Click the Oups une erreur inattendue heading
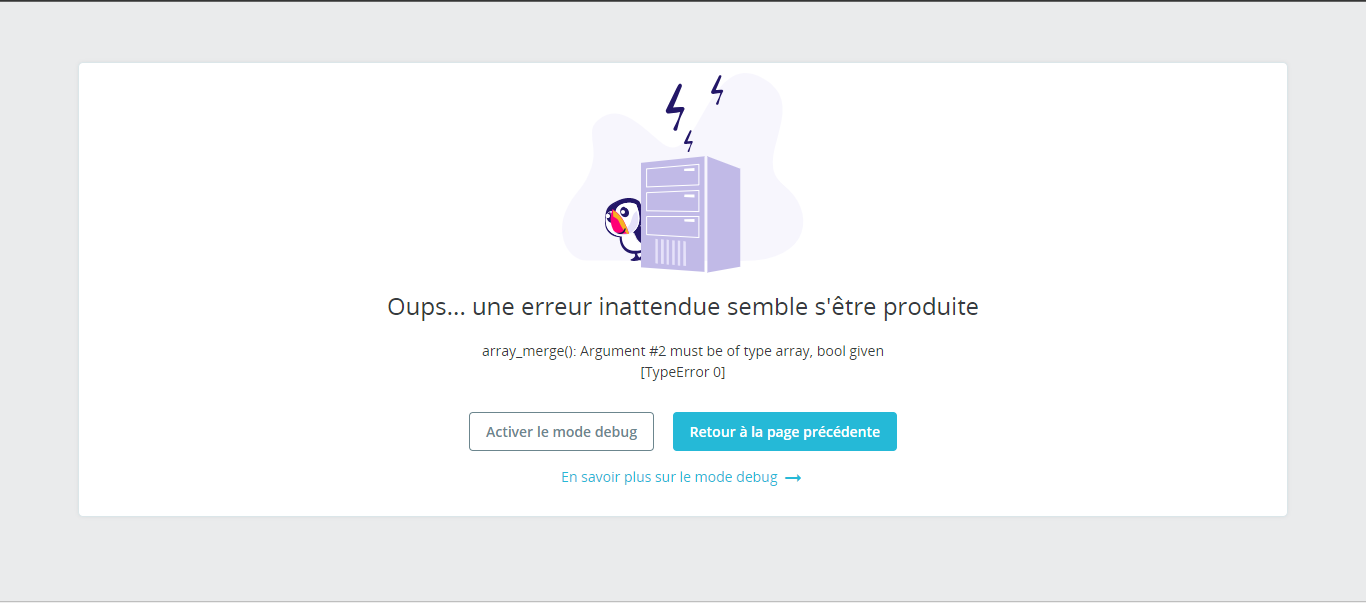1366x603 pixels. (683, 307)
